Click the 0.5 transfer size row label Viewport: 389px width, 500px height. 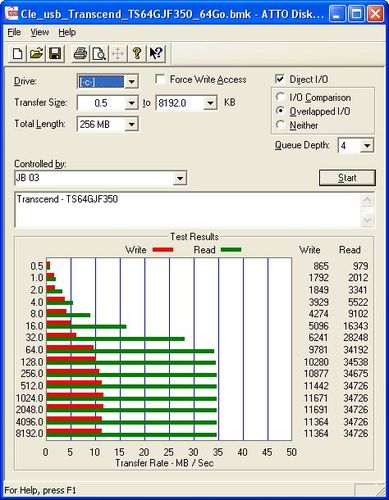(x=37, y=266)
